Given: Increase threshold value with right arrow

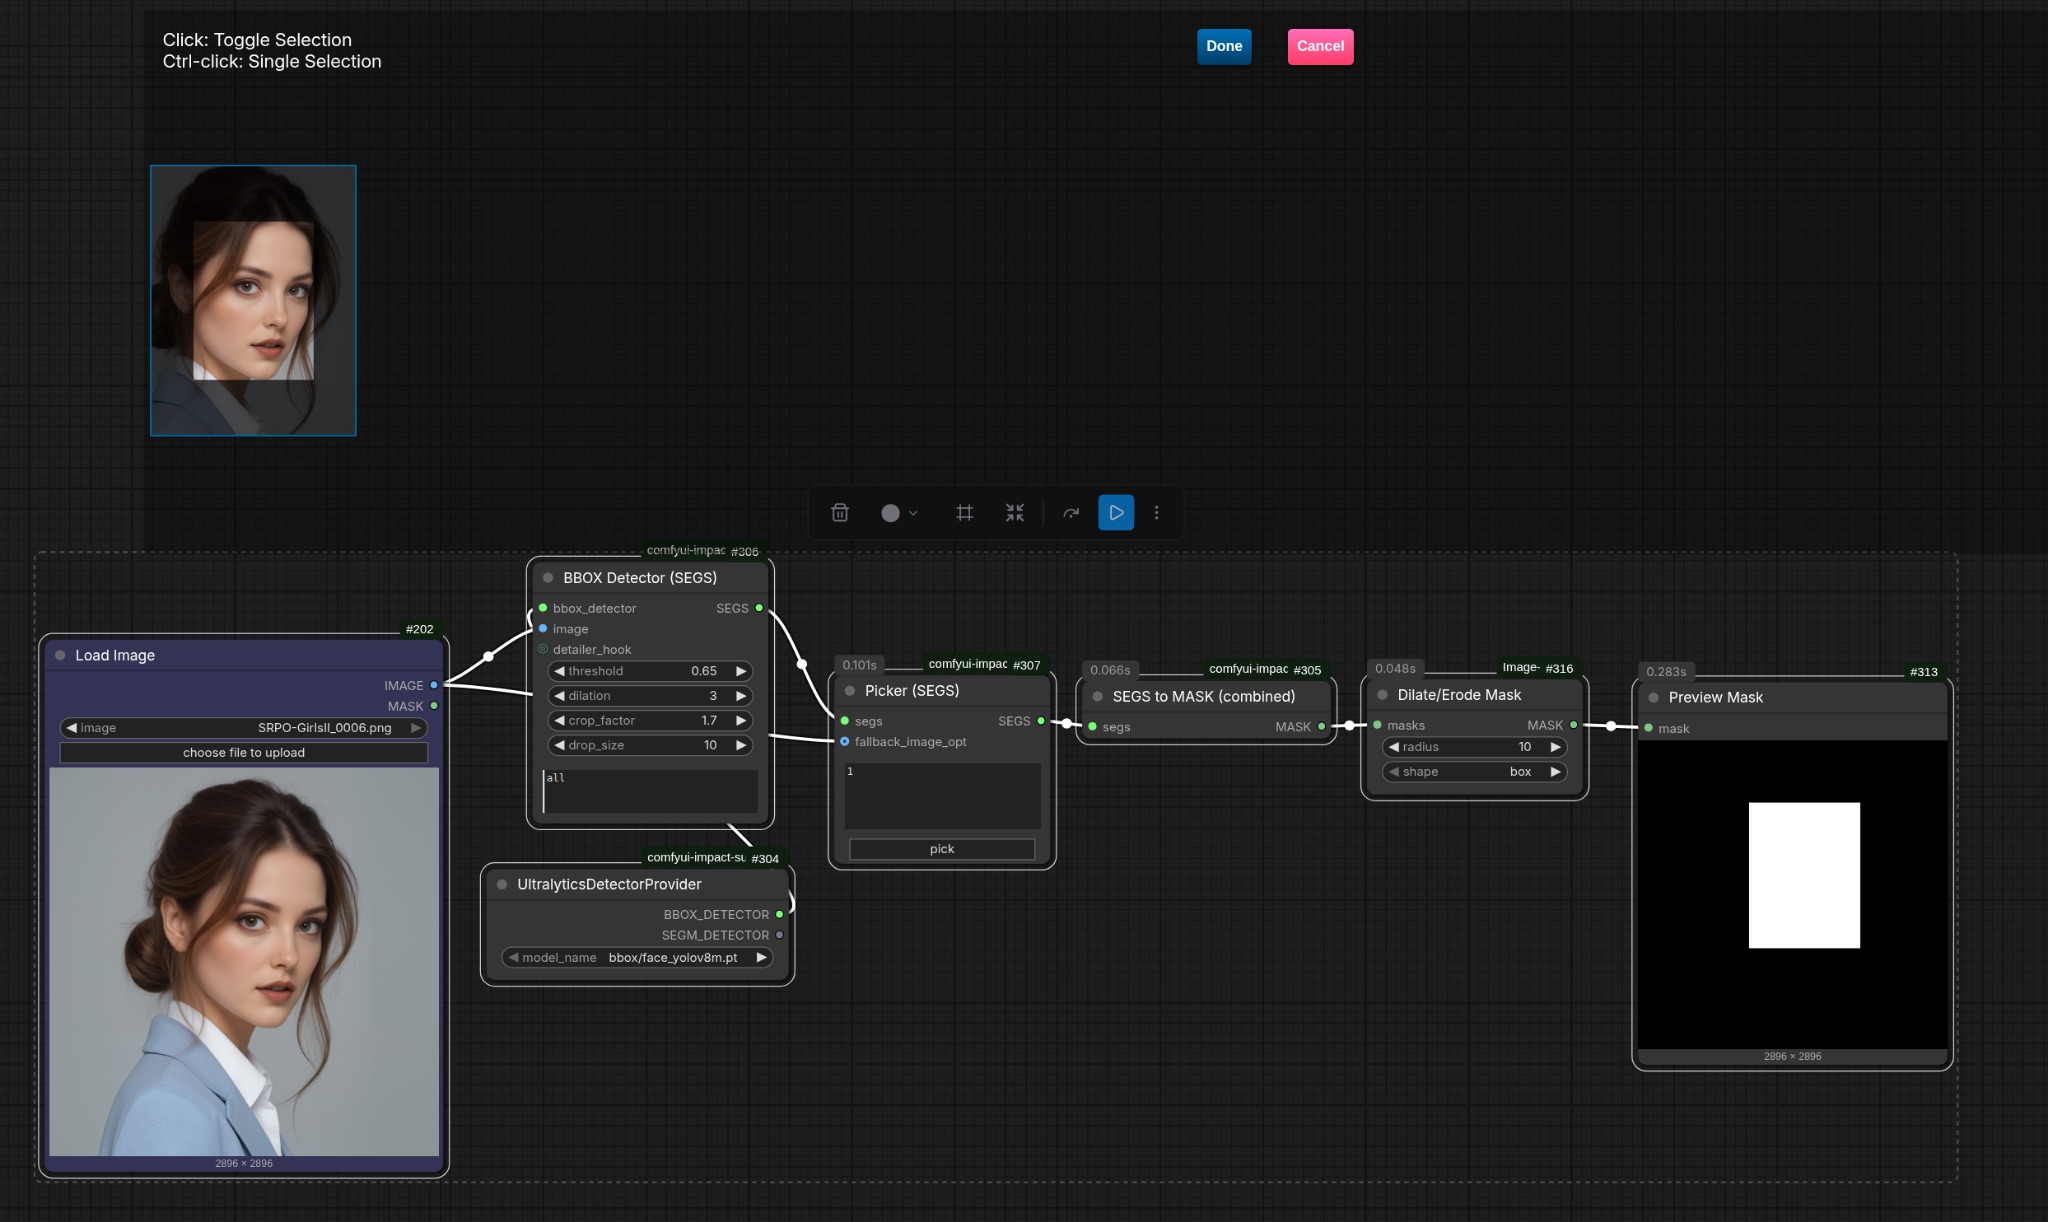Looking at the screenshot, I should coord(741,671).
